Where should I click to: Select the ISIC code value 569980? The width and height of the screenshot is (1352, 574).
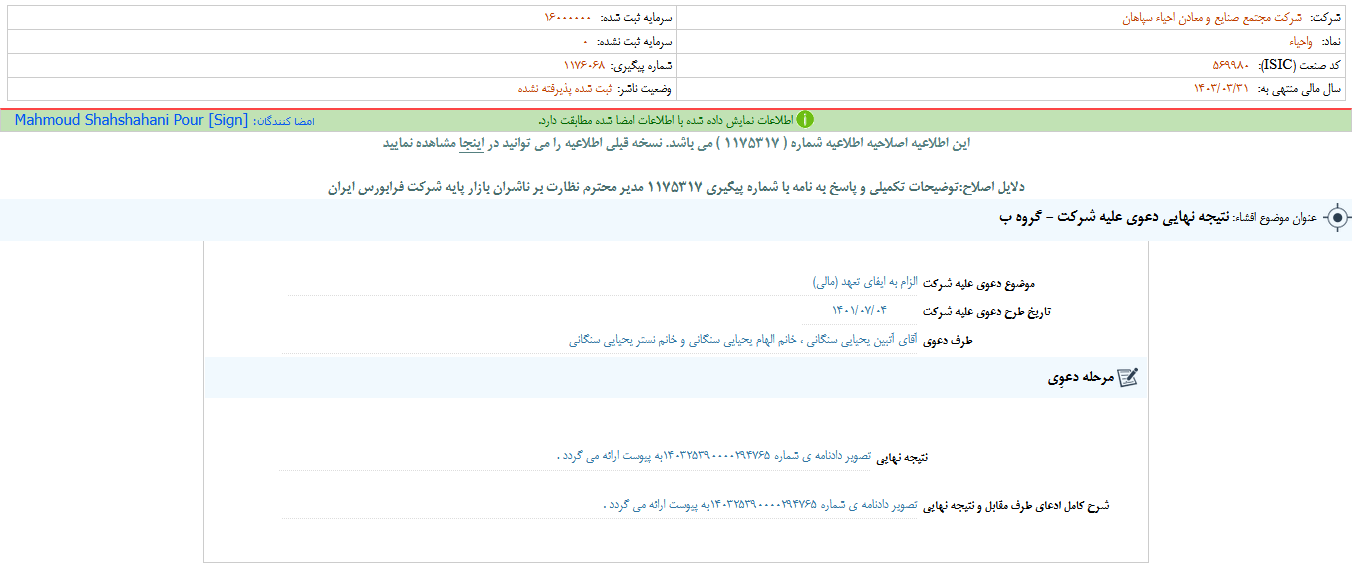click(1233, 65)
